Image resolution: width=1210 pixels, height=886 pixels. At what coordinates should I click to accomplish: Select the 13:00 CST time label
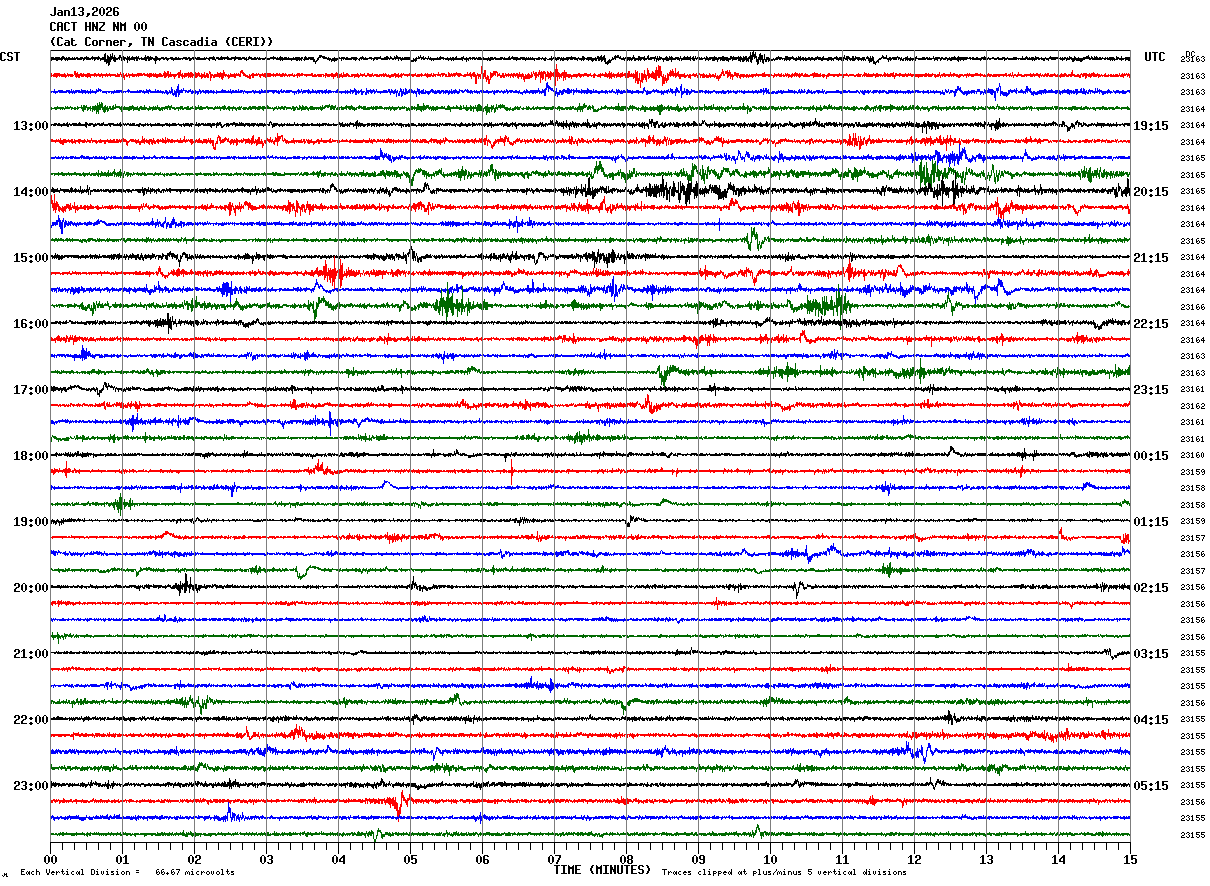[x=31, y=126]
